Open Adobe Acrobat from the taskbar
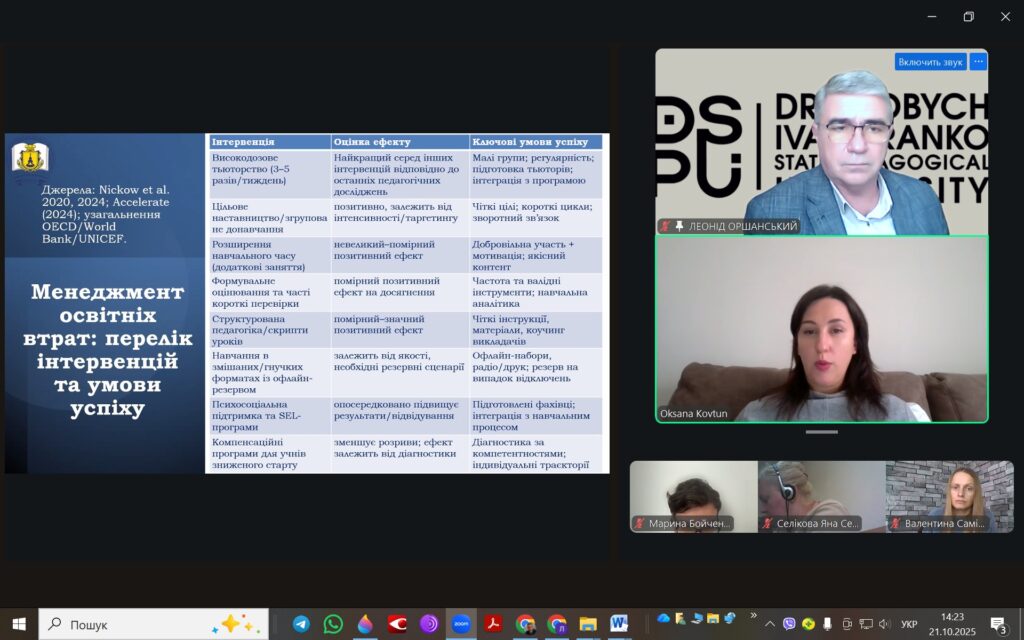Screen dimensions: 1024x640 click(493, 624)
